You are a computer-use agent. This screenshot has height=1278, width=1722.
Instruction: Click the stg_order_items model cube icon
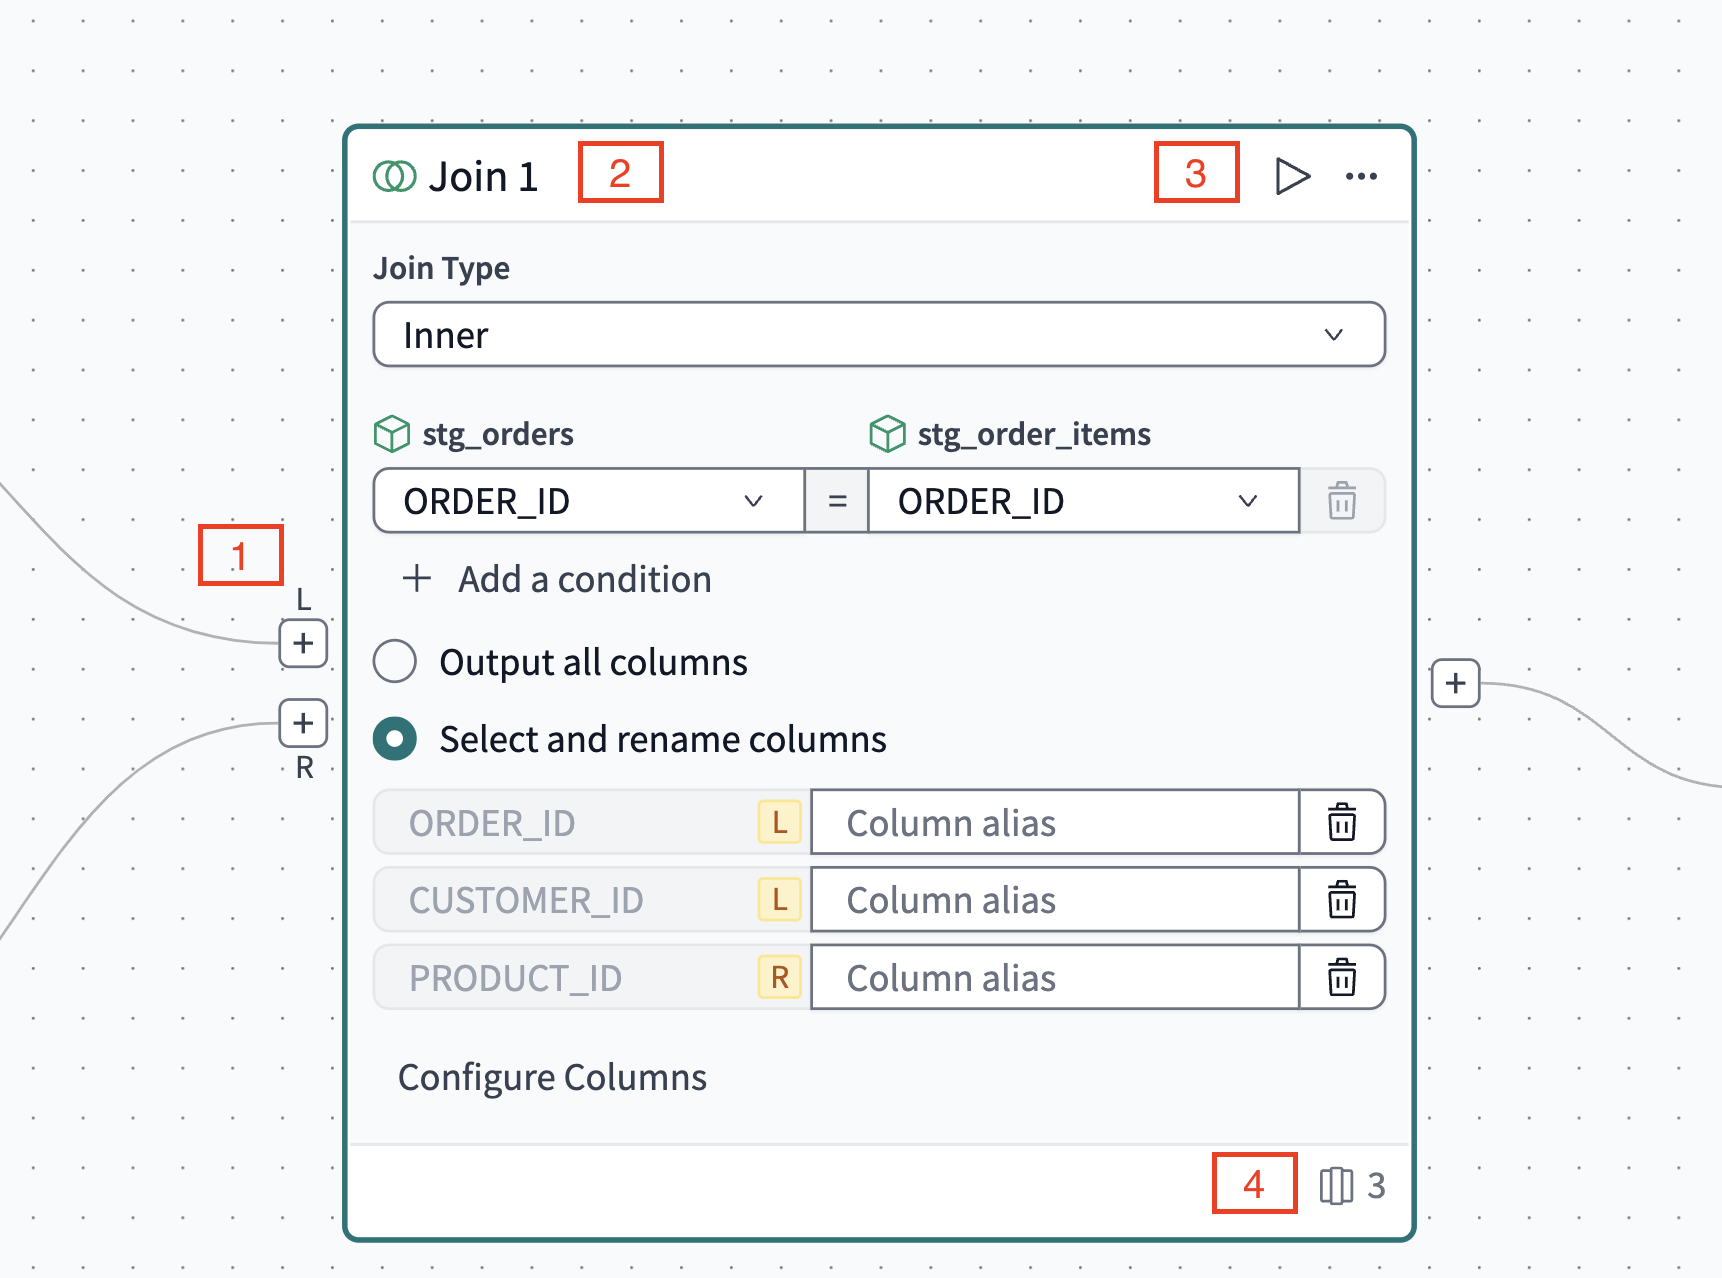click(x=886, y=434)
